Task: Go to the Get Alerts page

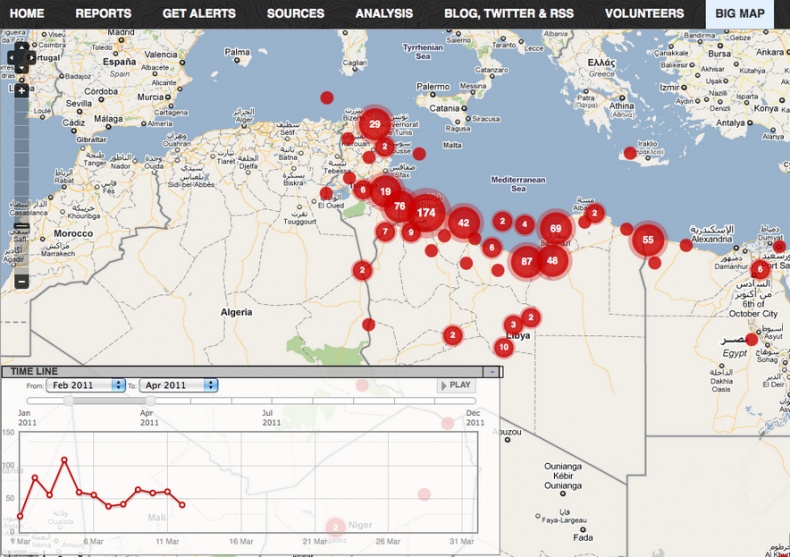Action: coord(199,14)
